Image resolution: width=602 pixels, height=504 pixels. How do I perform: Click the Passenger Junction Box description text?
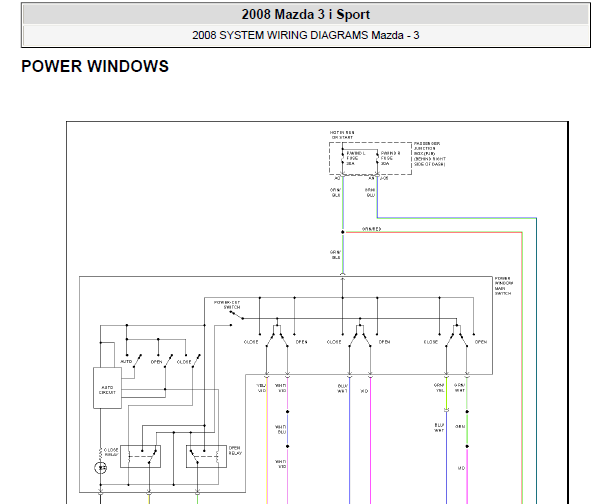coord(430,154)
